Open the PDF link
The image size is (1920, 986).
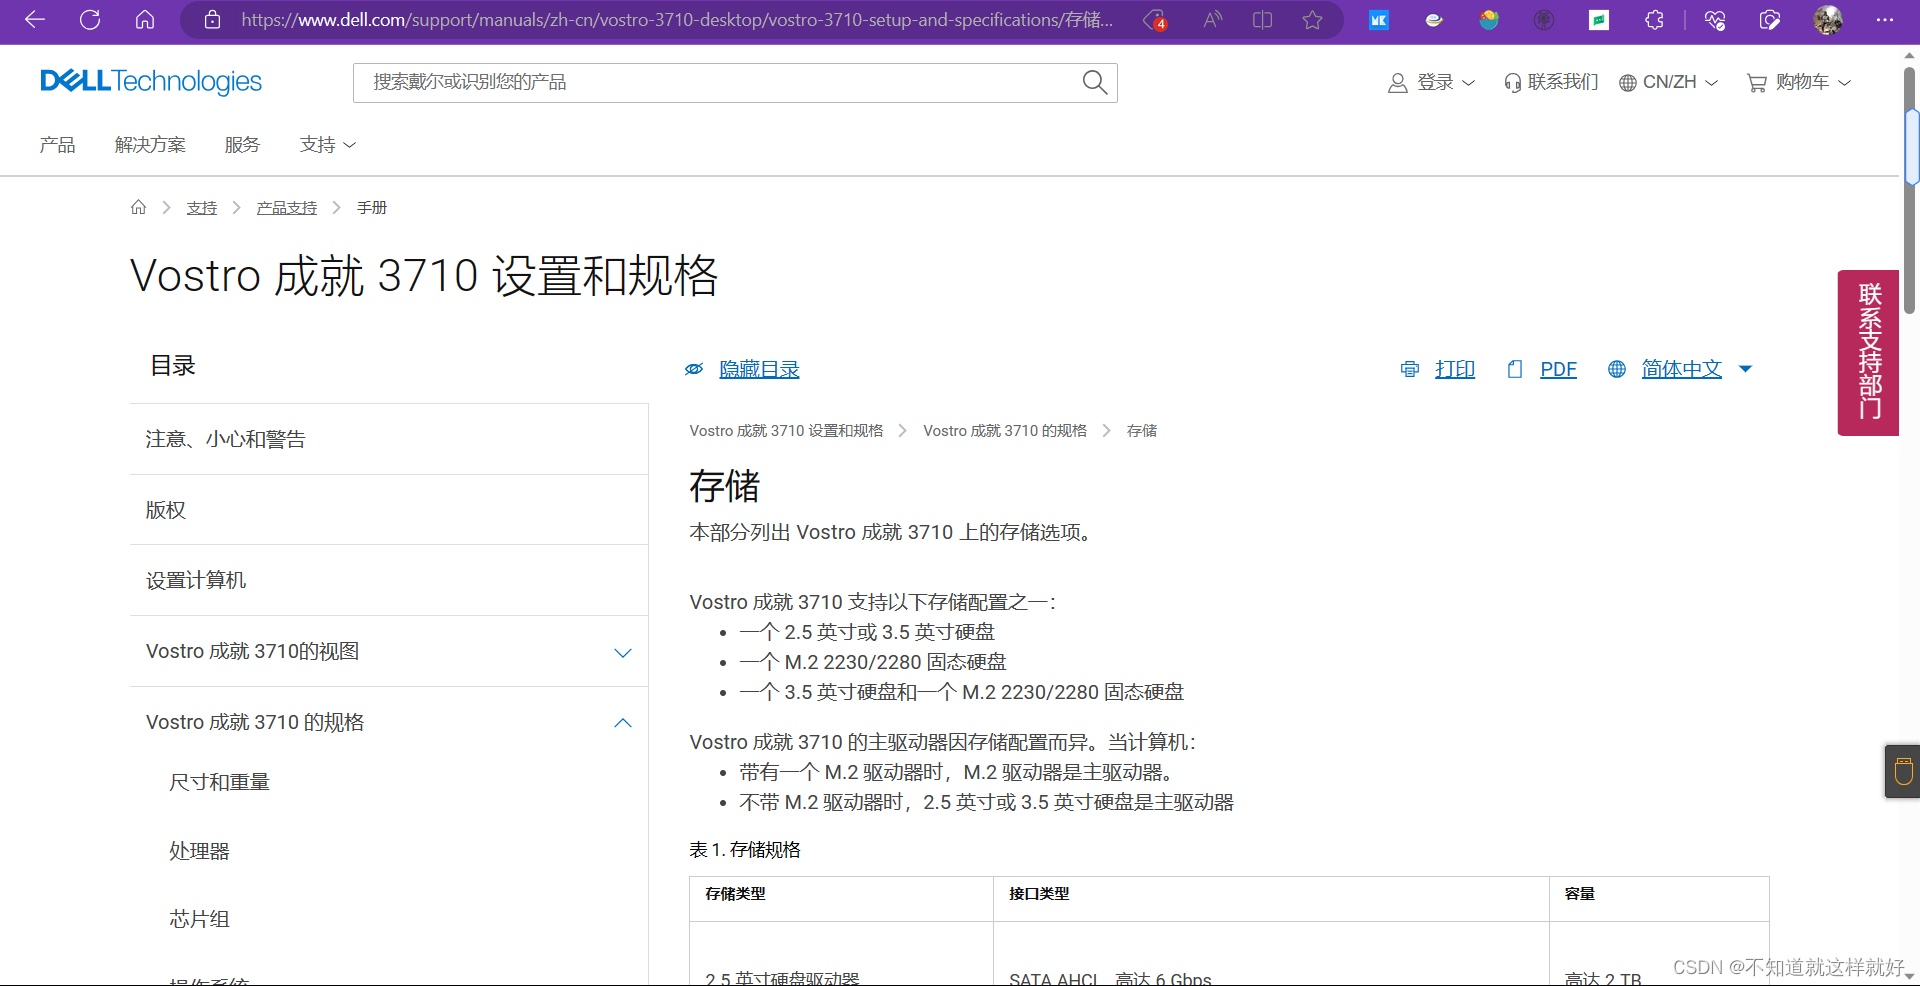click(1558, 369)
